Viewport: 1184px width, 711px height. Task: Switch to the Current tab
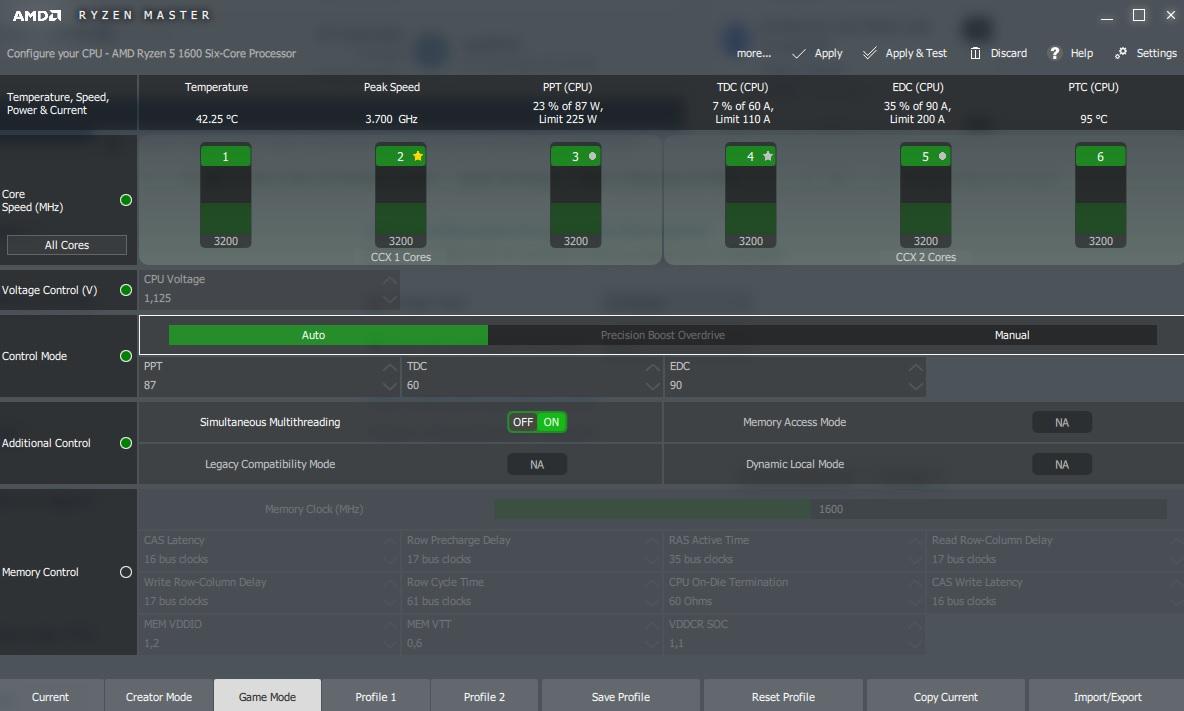point(51,697)
